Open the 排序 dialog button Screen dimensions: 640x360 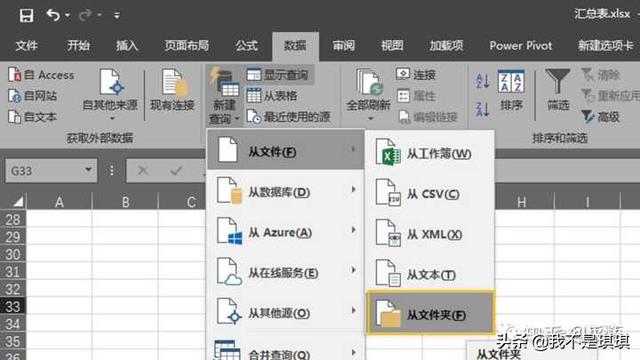tap(511, 91)
